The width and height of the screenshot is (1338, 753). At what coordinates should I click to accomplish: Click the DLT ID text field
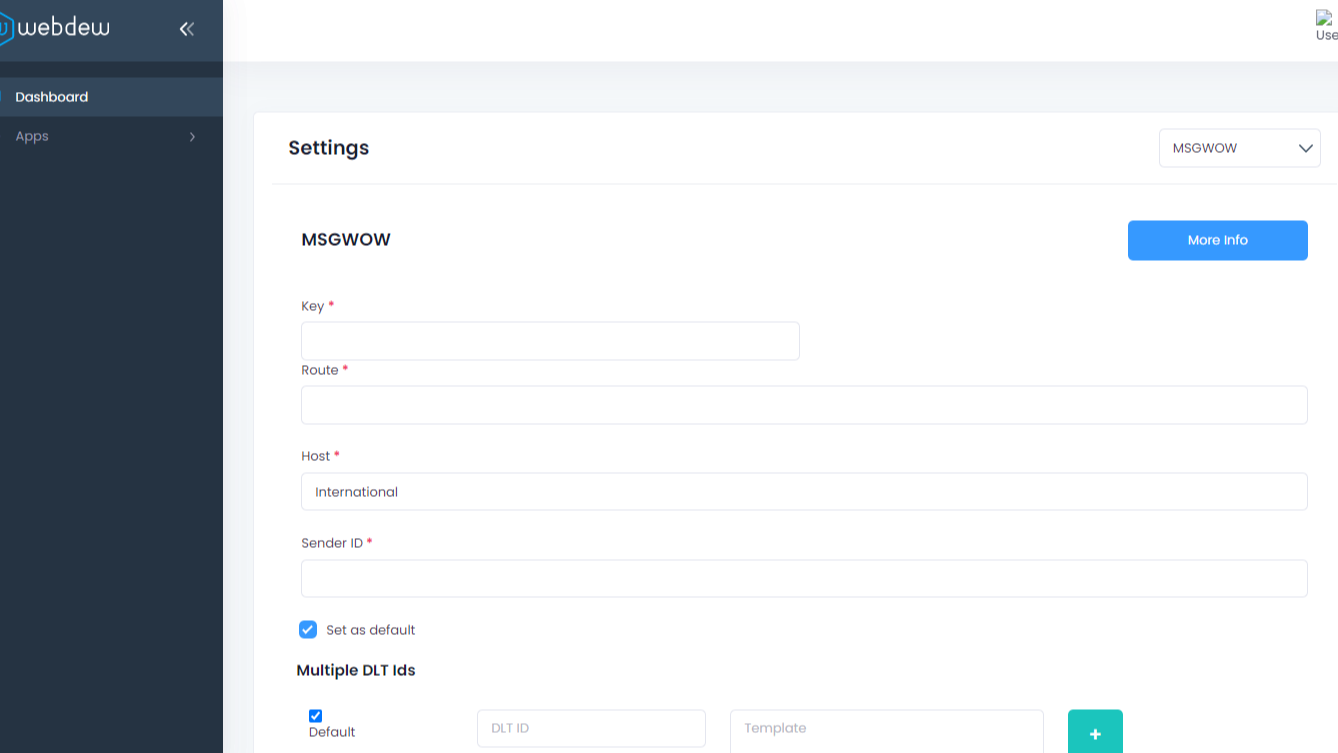[x=591, y=728]
